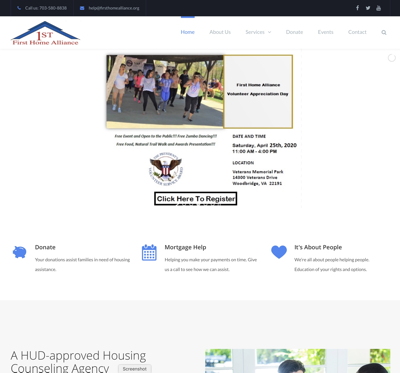Viewport: 400px width, 373px height.
Task: Click the Call us 703-580-8838 link
Action: click(46, 8)
